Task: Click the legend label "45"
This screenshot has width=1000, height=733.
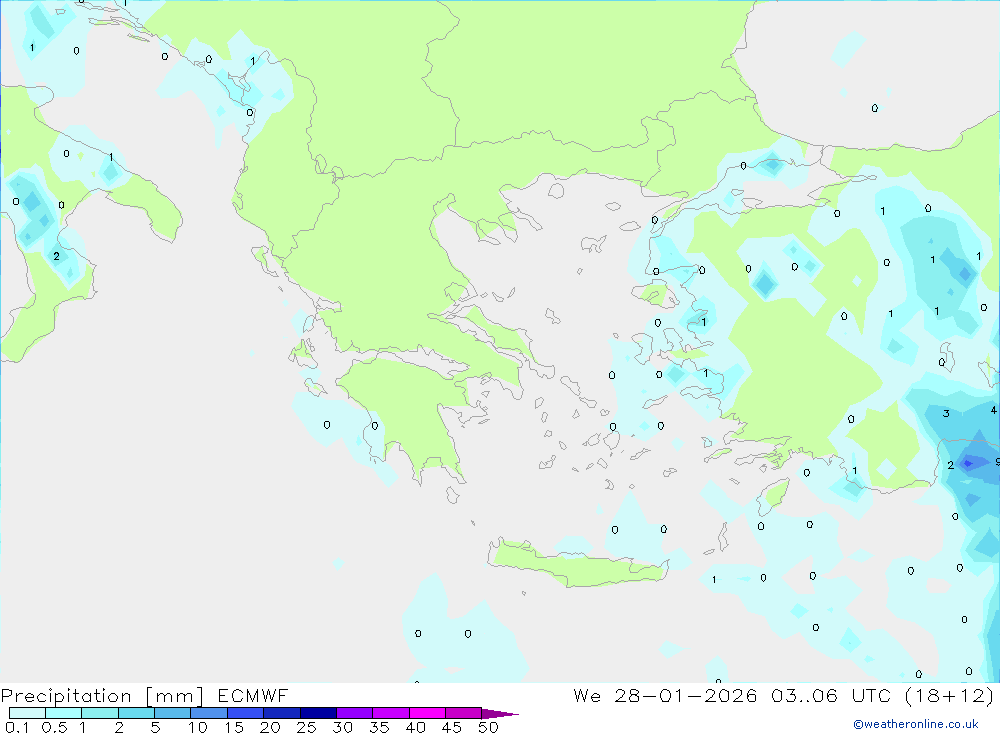Action: 452,727
